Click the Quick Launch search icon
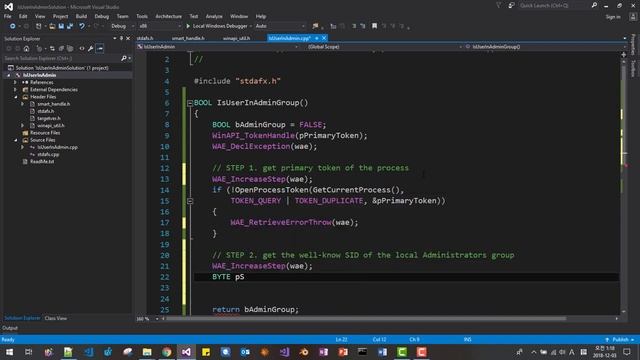This screenshot has width=640, height=360. pyautogui.click(x=594, y=5)
